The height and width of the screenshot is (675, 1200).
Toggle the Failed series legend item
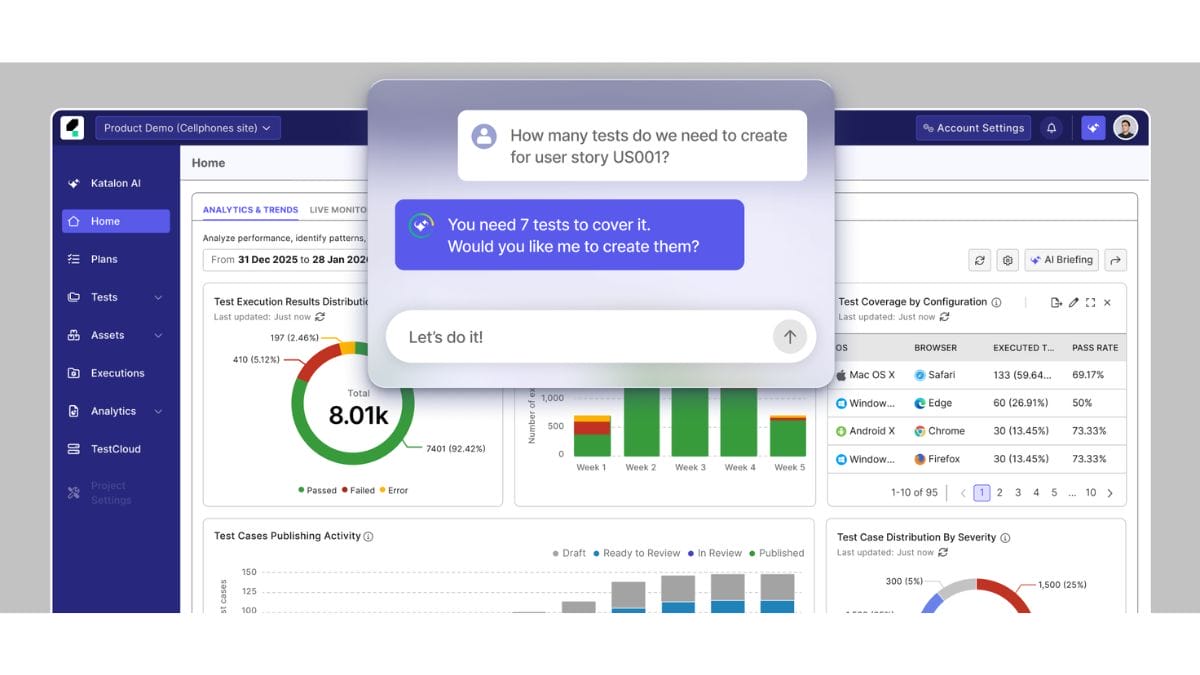point(360,490)
